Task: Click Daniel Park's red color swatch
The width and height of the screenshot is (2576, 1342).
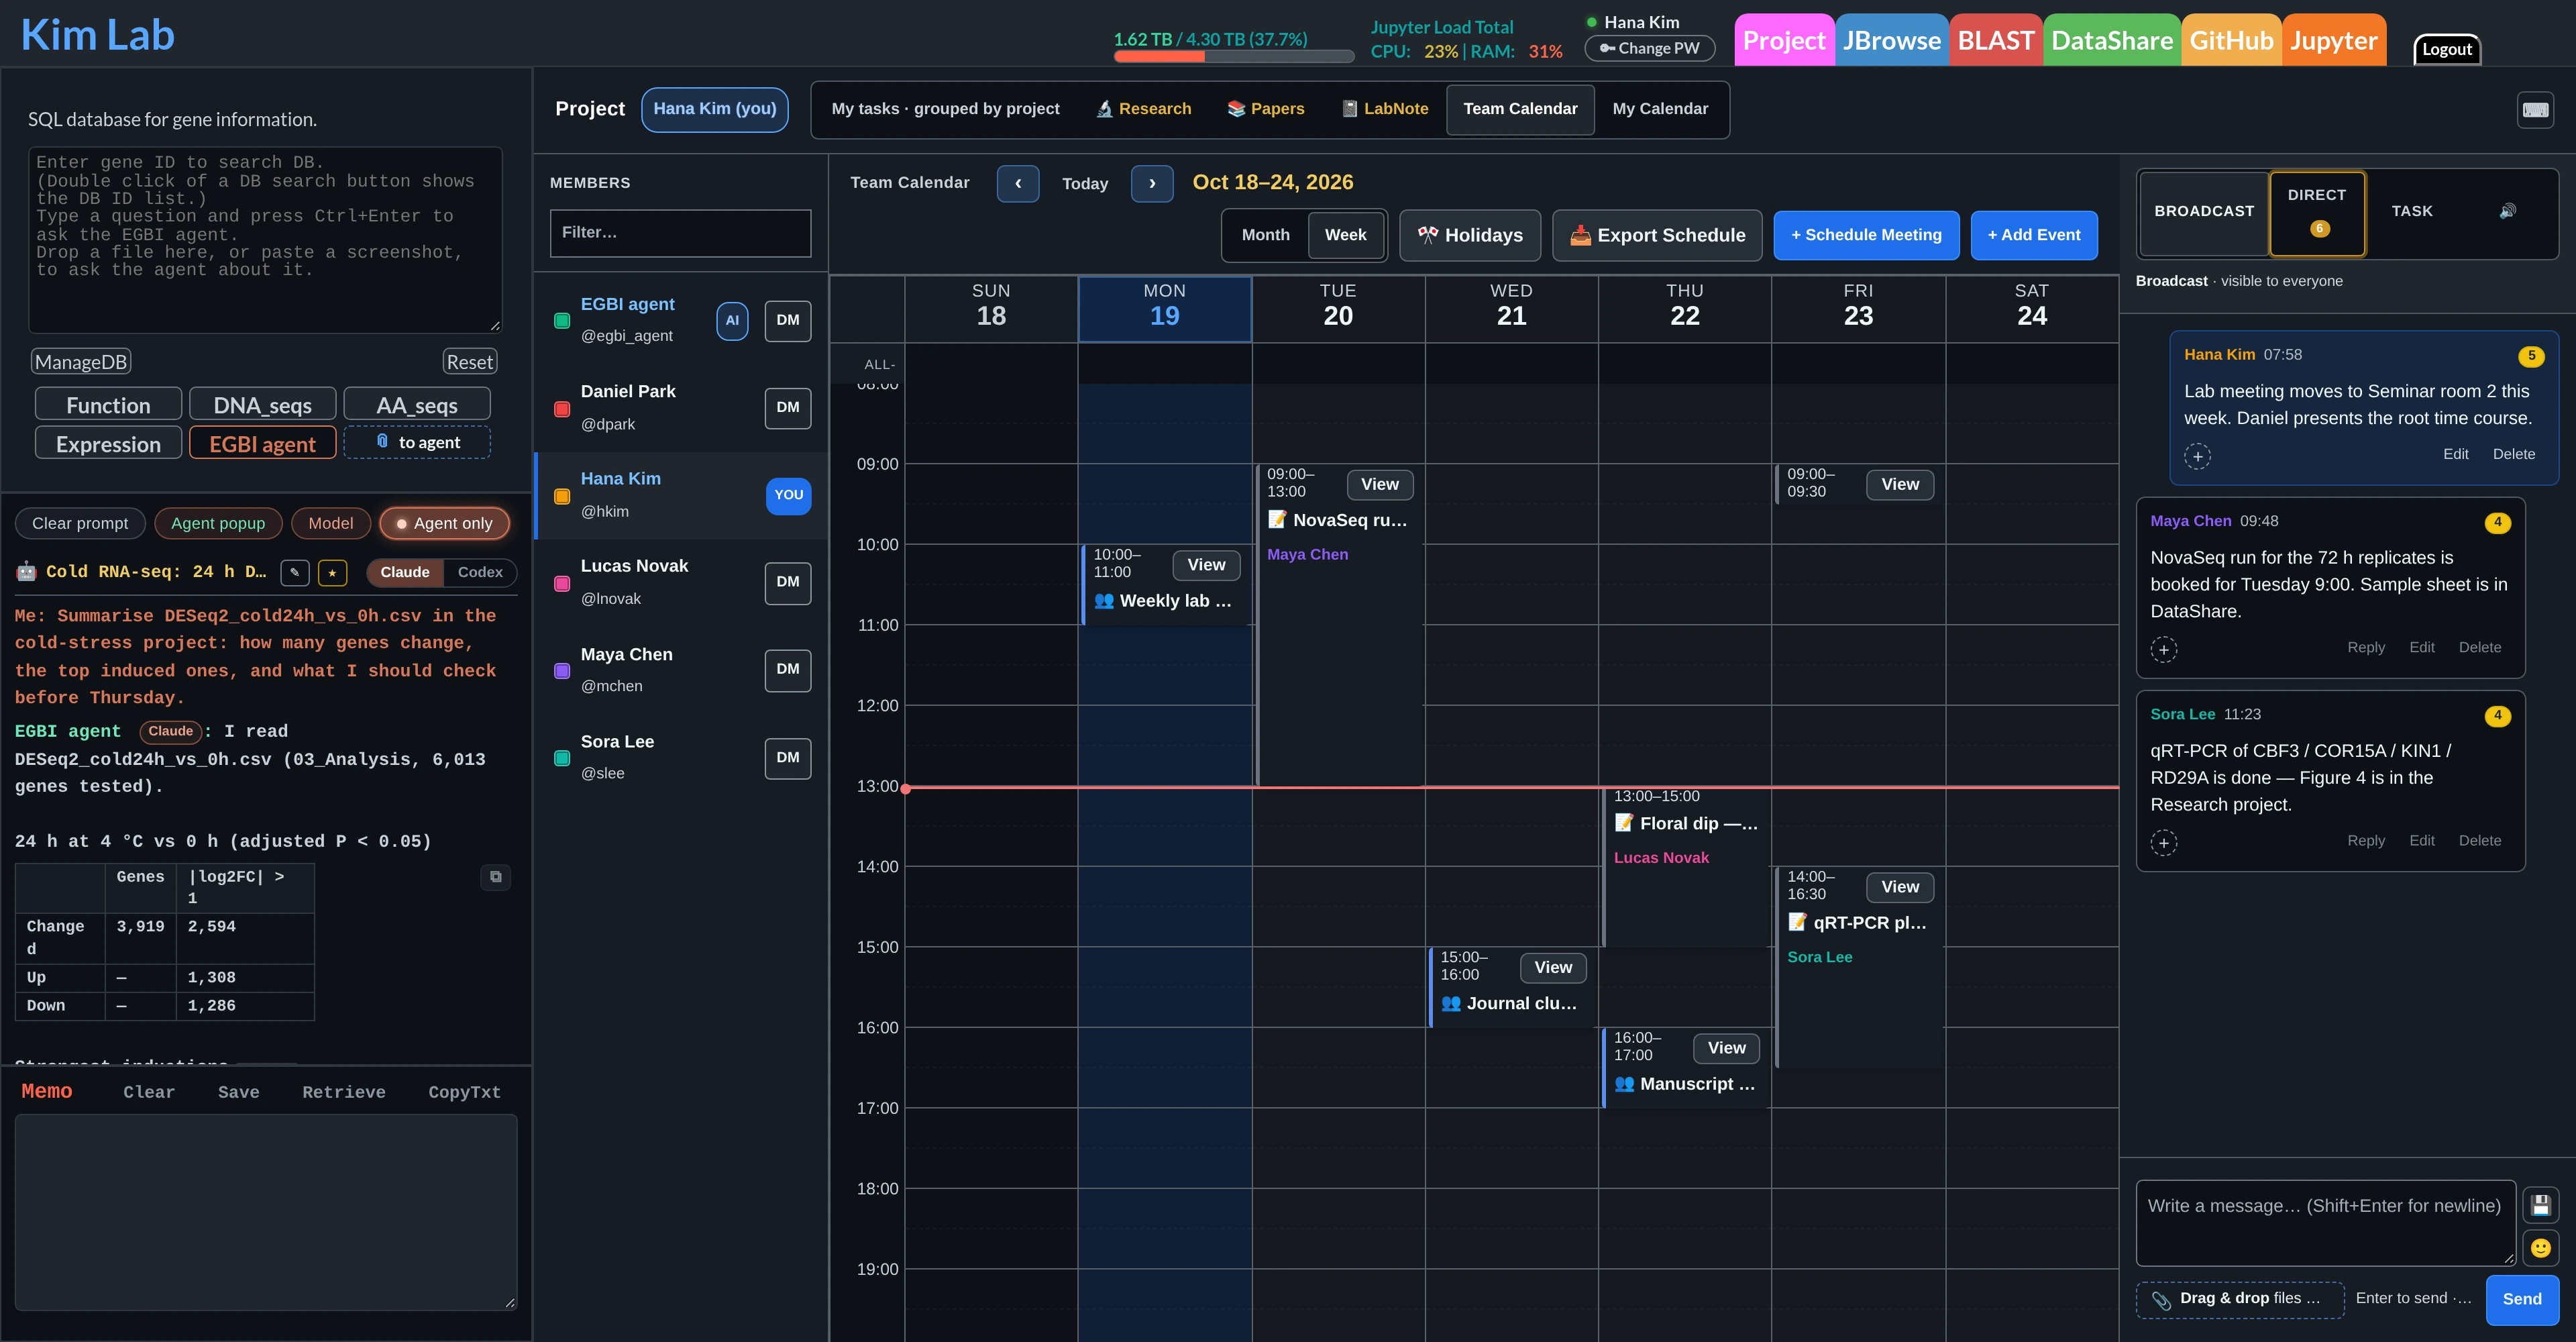Action: coord(562,409)
